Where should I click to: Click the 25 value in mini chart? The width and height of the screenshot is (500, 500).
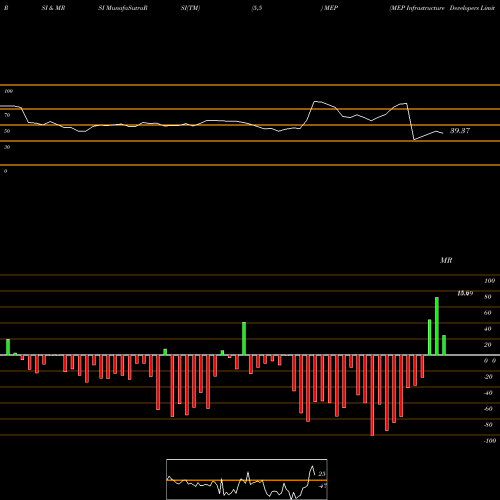tap(322, 474)
